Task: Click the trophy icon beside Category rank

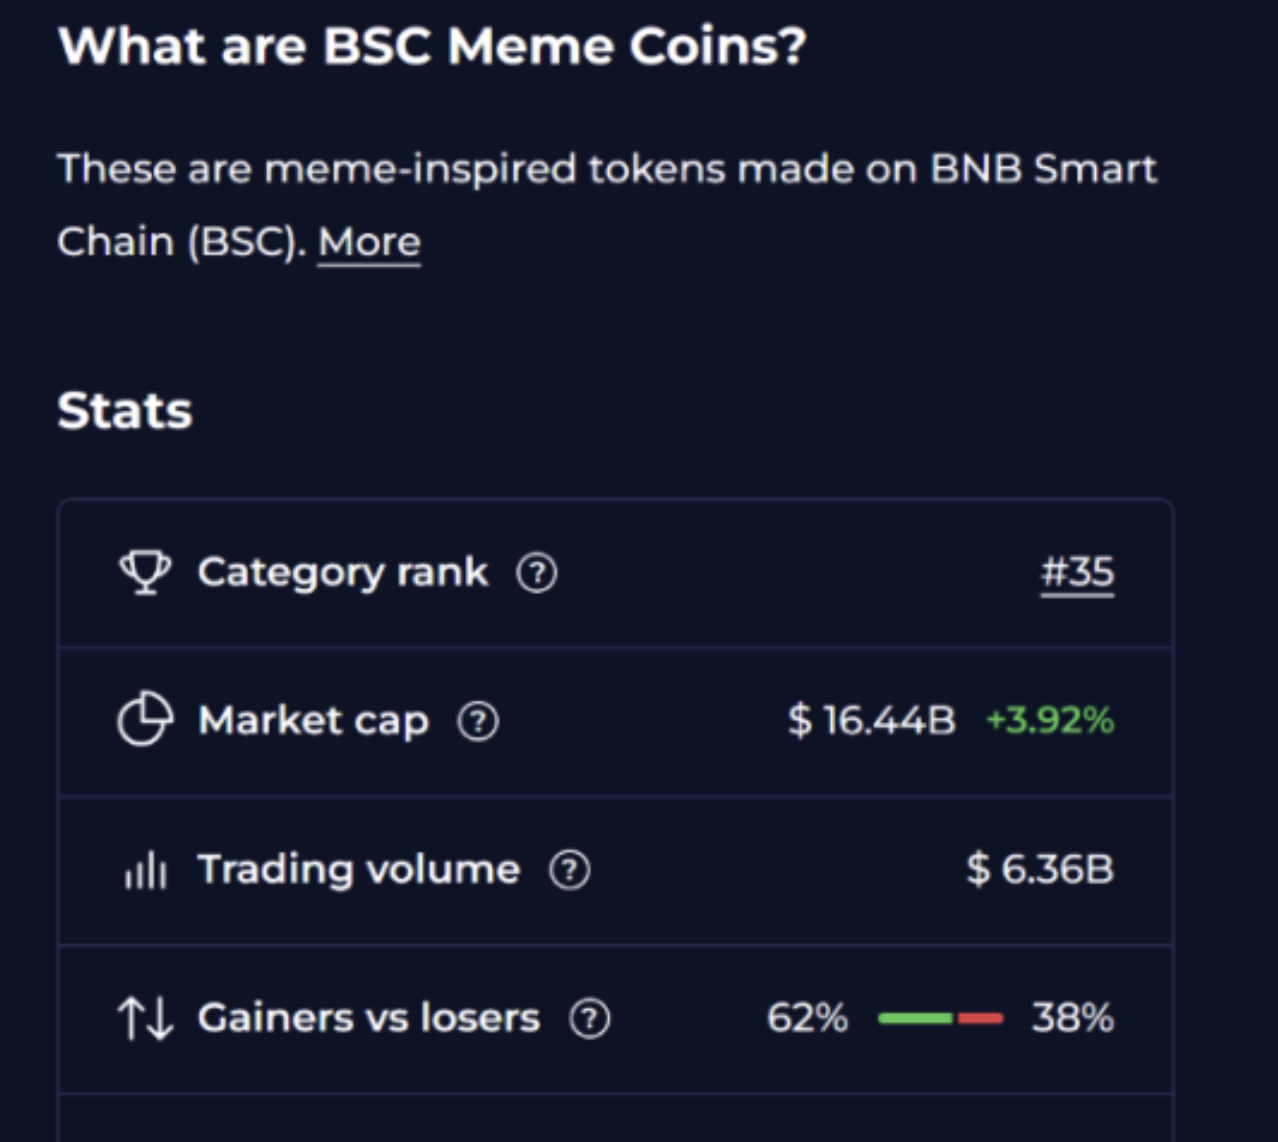Action: [146, 572]
